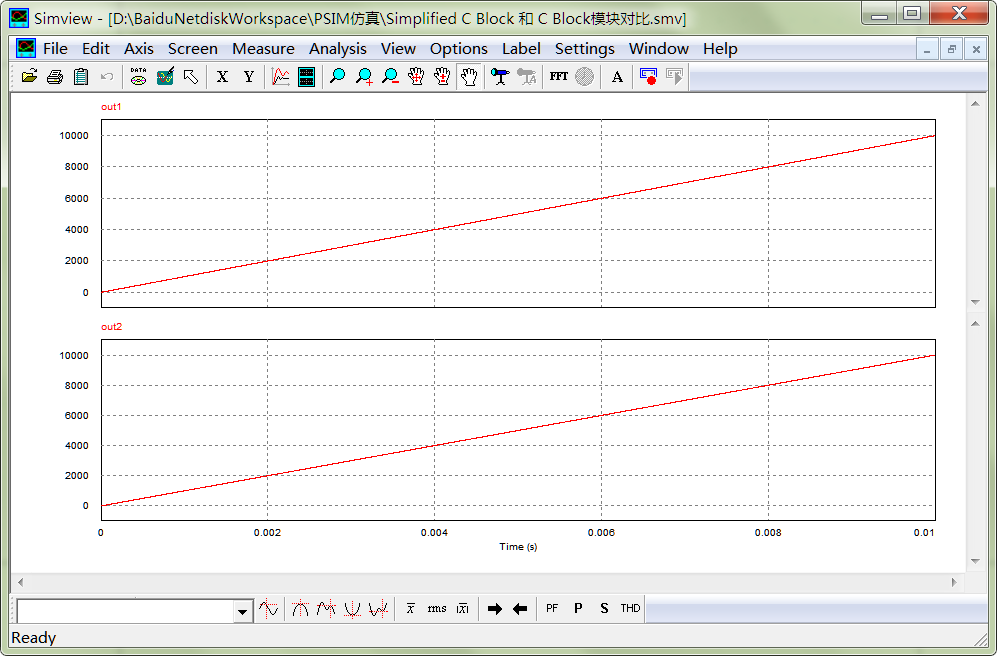
Task: Toggle the local maximum measurement
Action: (x=325, y=608)
